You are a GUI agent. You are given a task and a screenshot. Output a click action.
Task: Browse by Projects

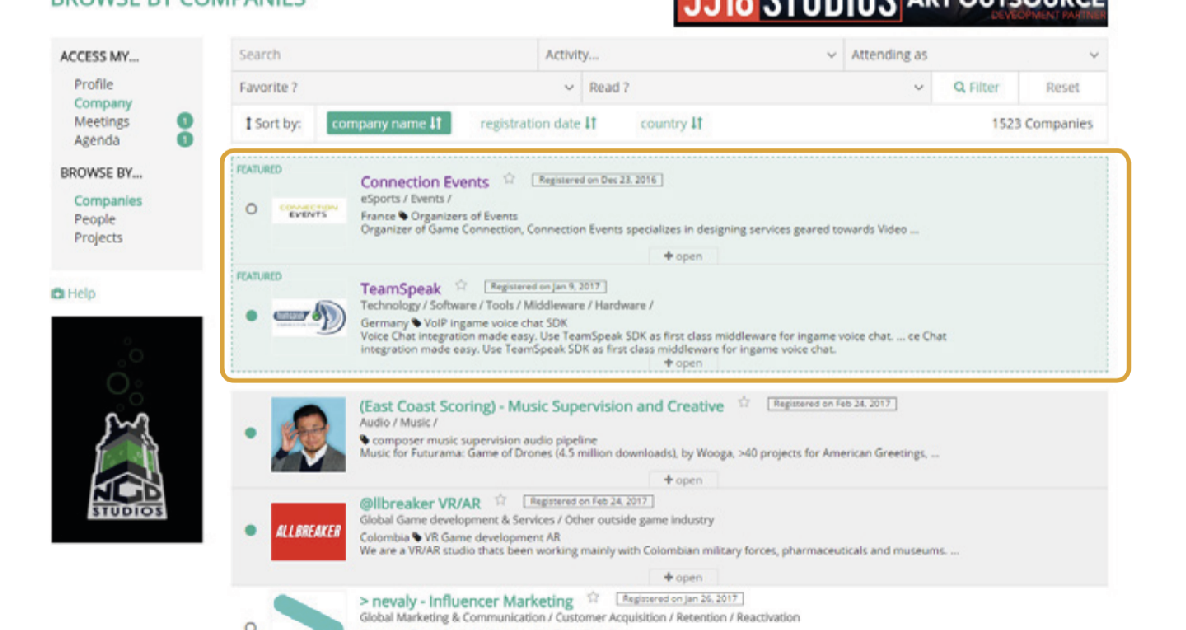click(98, 237)
